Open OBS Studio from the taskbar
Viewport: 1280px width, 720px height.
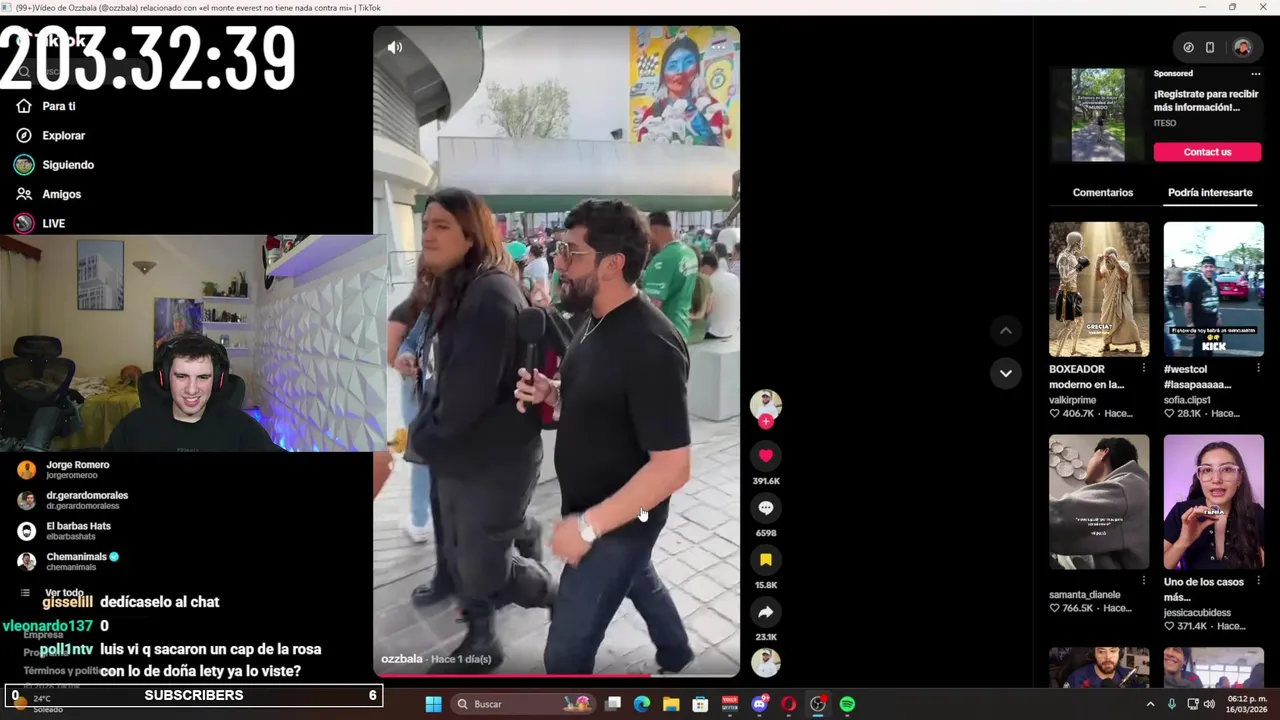click(x=818, y=704)
